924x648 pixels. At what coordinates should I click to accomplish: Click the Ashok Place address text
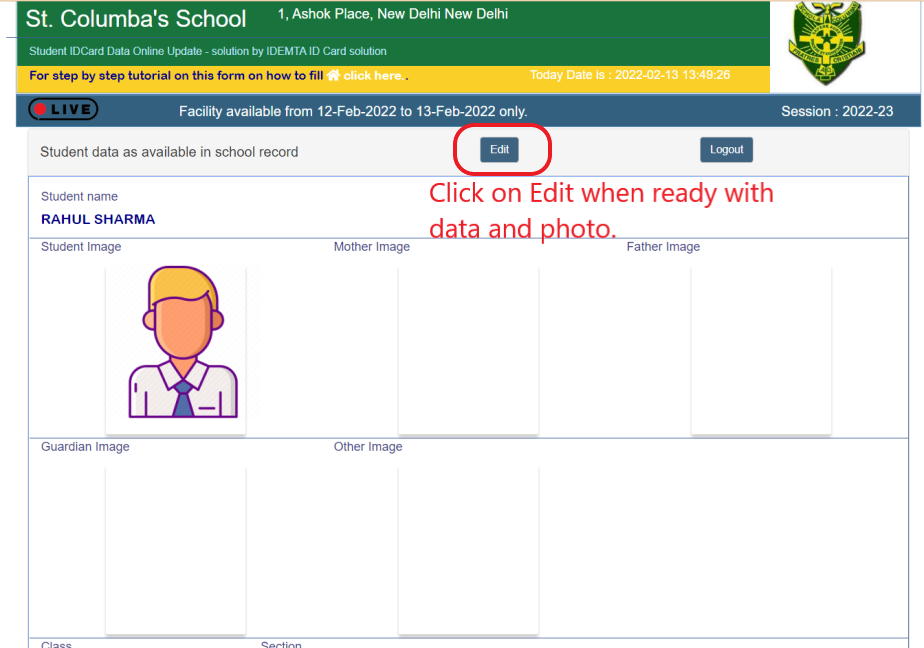click(x=393, y=15)
